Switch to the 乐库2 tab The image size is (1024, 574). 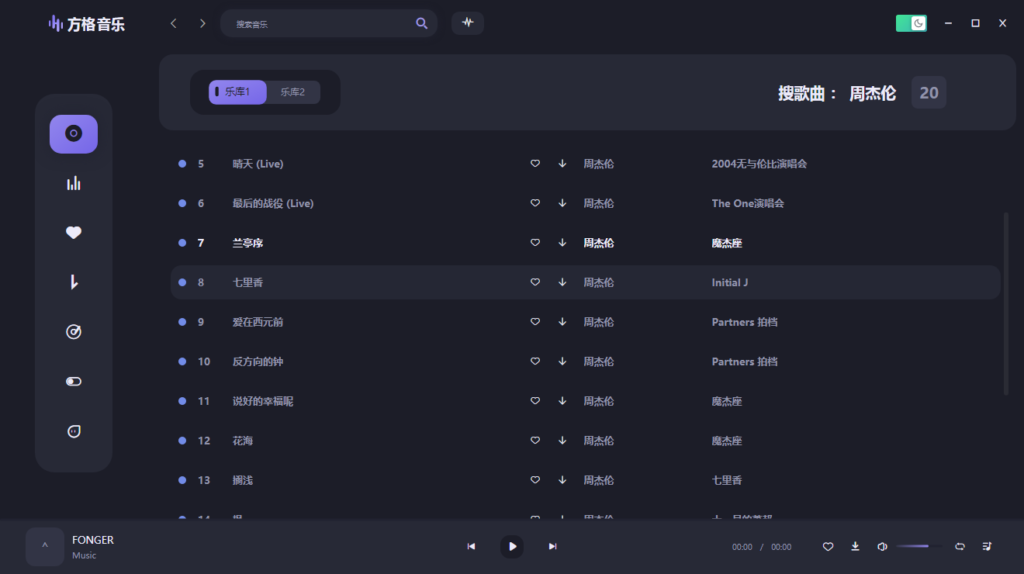click(x=293, y=92)
